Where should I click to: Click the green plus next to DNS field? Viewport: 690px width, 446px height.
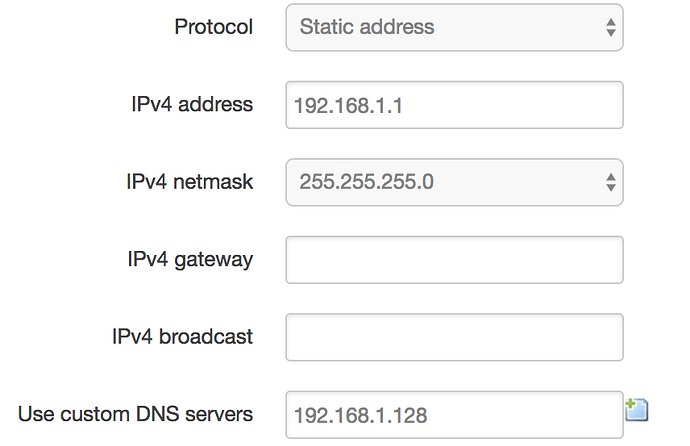point(632,405)
